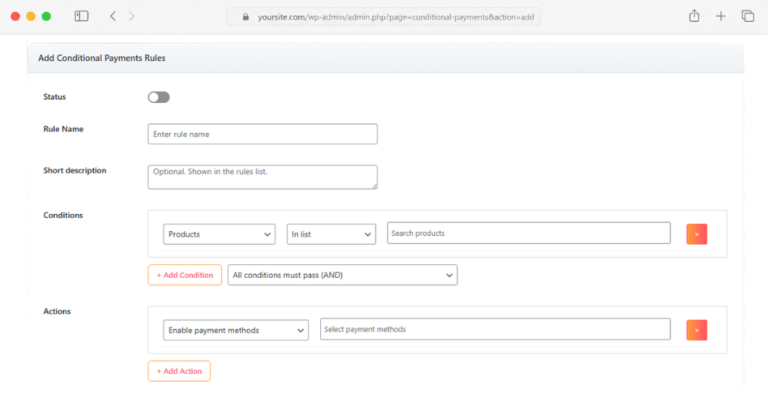Image resolution: width=768 pixels, height=398 pixels.
Task: Open the Products condition type dropdown
Action: click(x=219, y=234)
